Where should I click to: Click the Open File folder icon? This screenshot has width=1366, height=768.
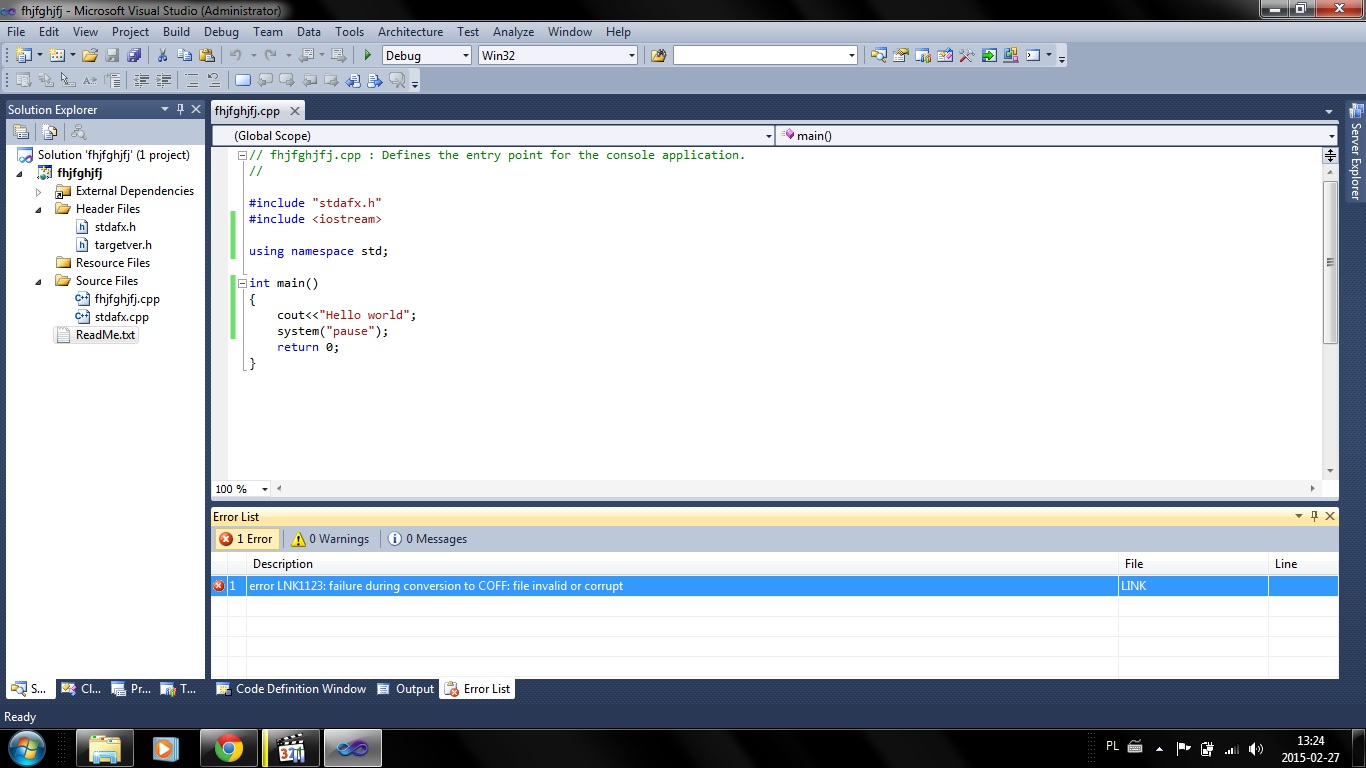90,55
